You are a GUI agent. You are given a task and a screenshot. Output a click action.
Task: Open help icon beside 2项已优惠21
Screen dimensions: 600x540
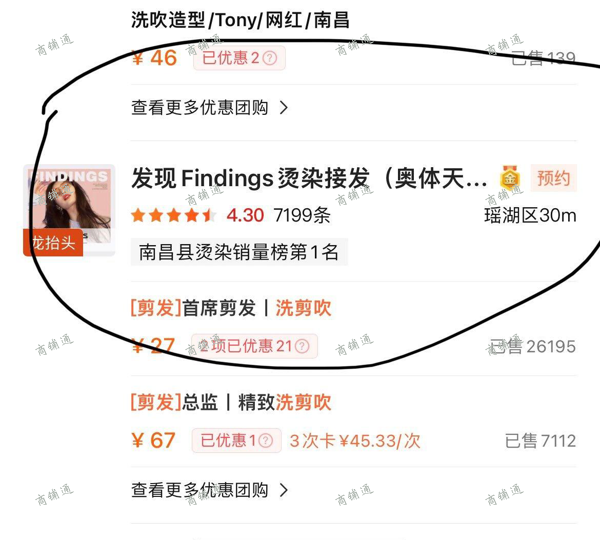[x=302, y=346]
